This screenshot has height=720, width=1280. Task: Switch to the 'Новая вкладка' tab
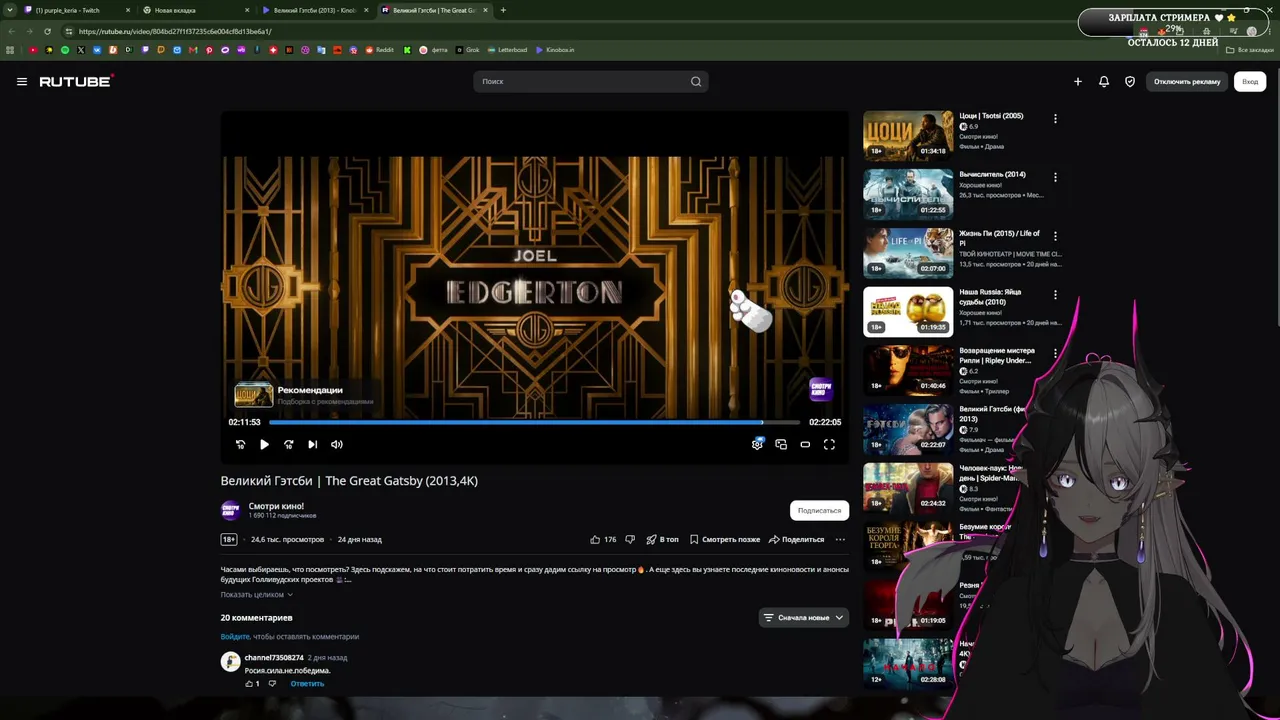195,10
